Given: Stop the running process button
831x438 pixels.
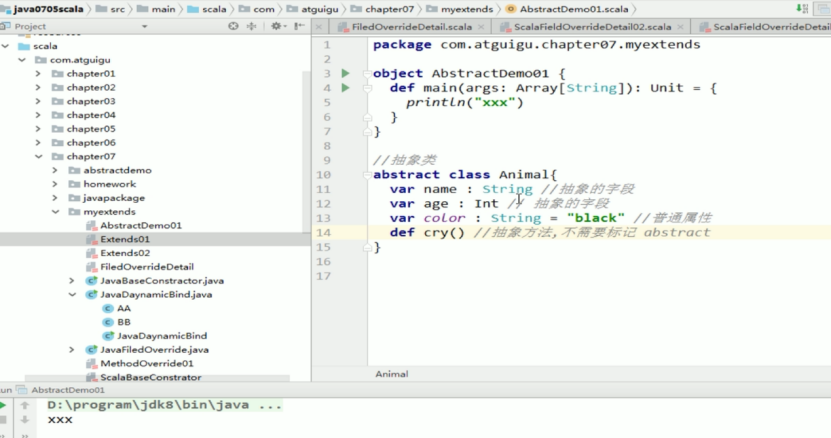Looking at the screenshot, I should pos(3,420).
